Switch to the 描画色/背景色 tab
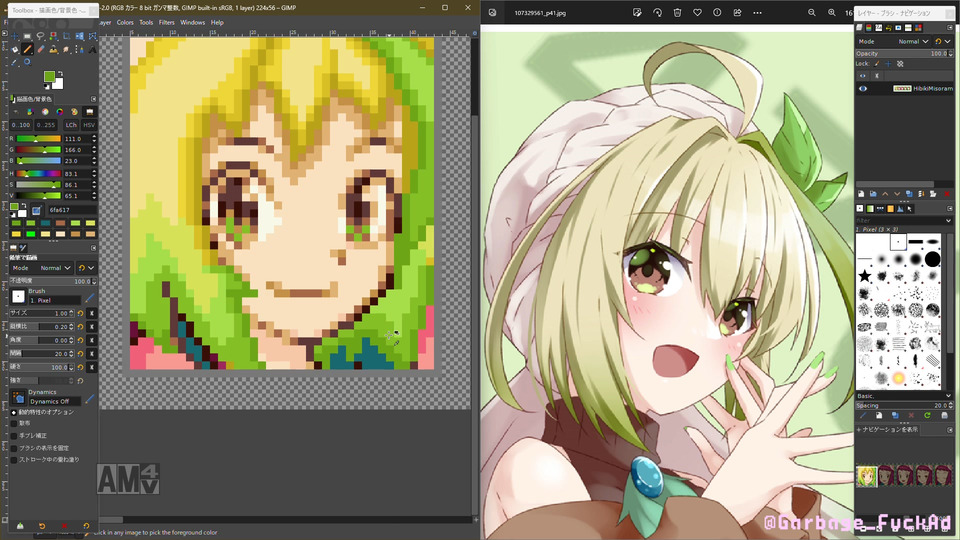Screen dimensions: 960x540 [32, 99]
